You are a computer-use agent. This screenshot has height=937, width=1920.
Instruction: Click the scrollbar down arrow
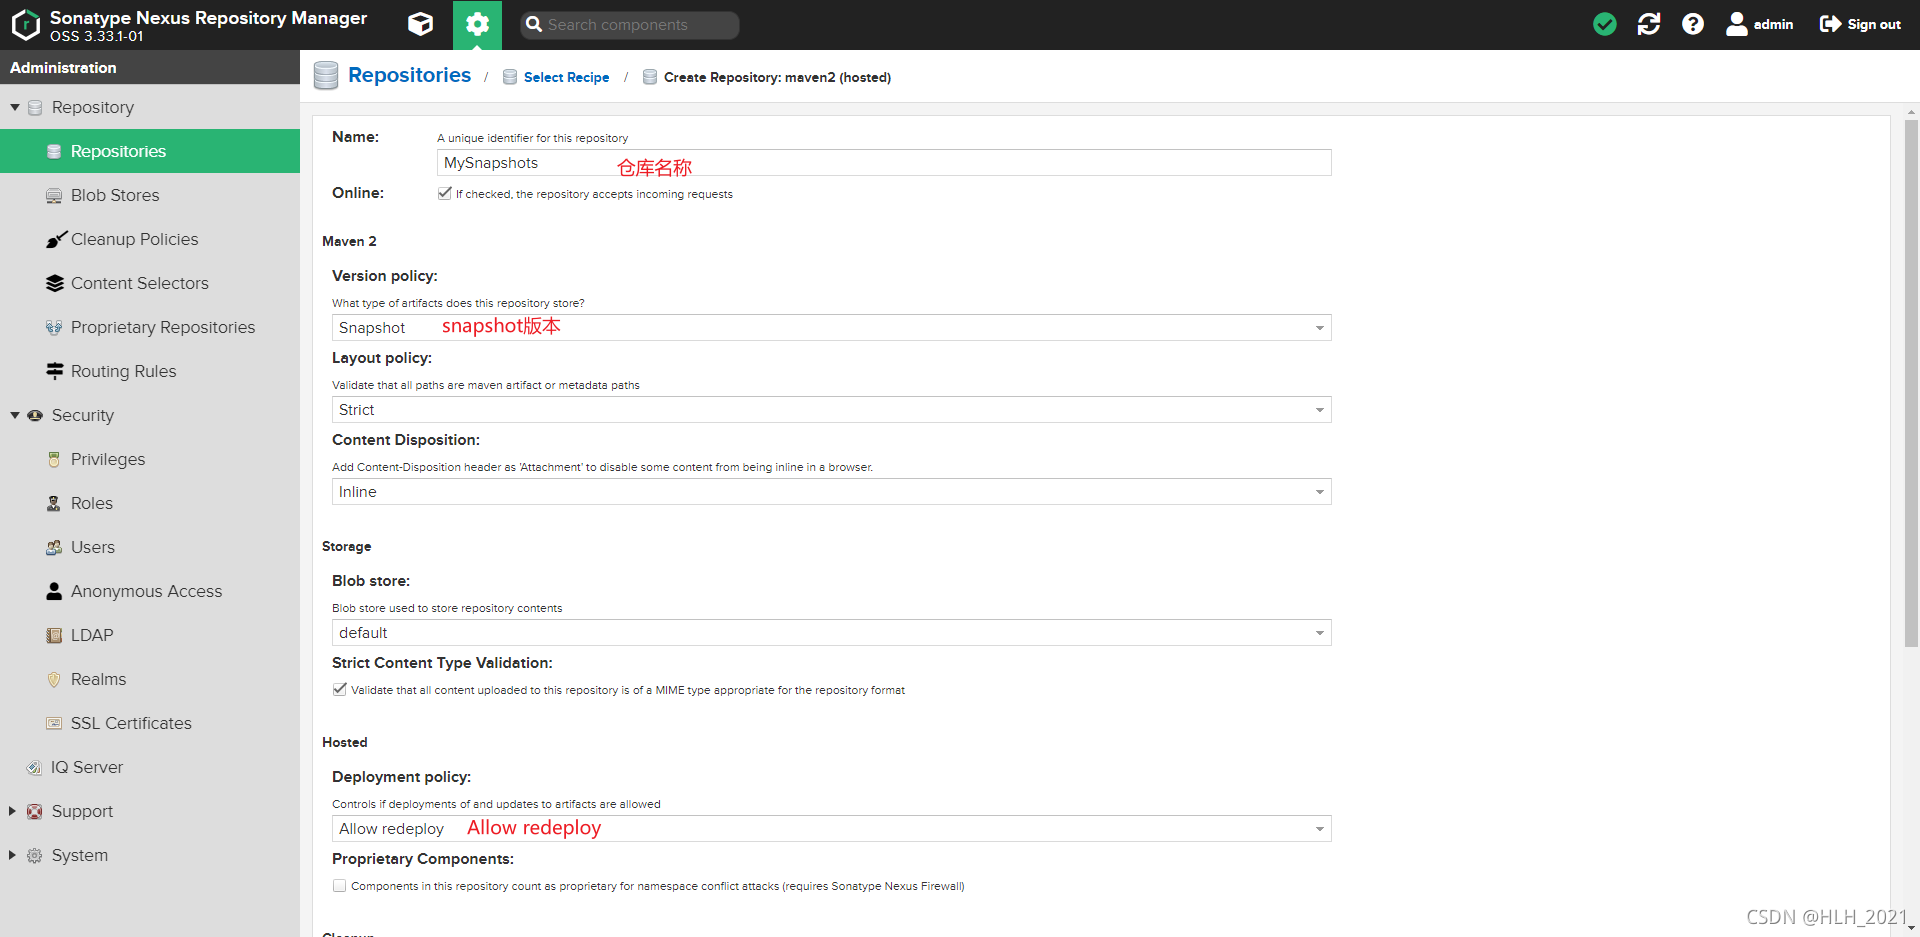pyautogui.click(x=1911, y=928)
